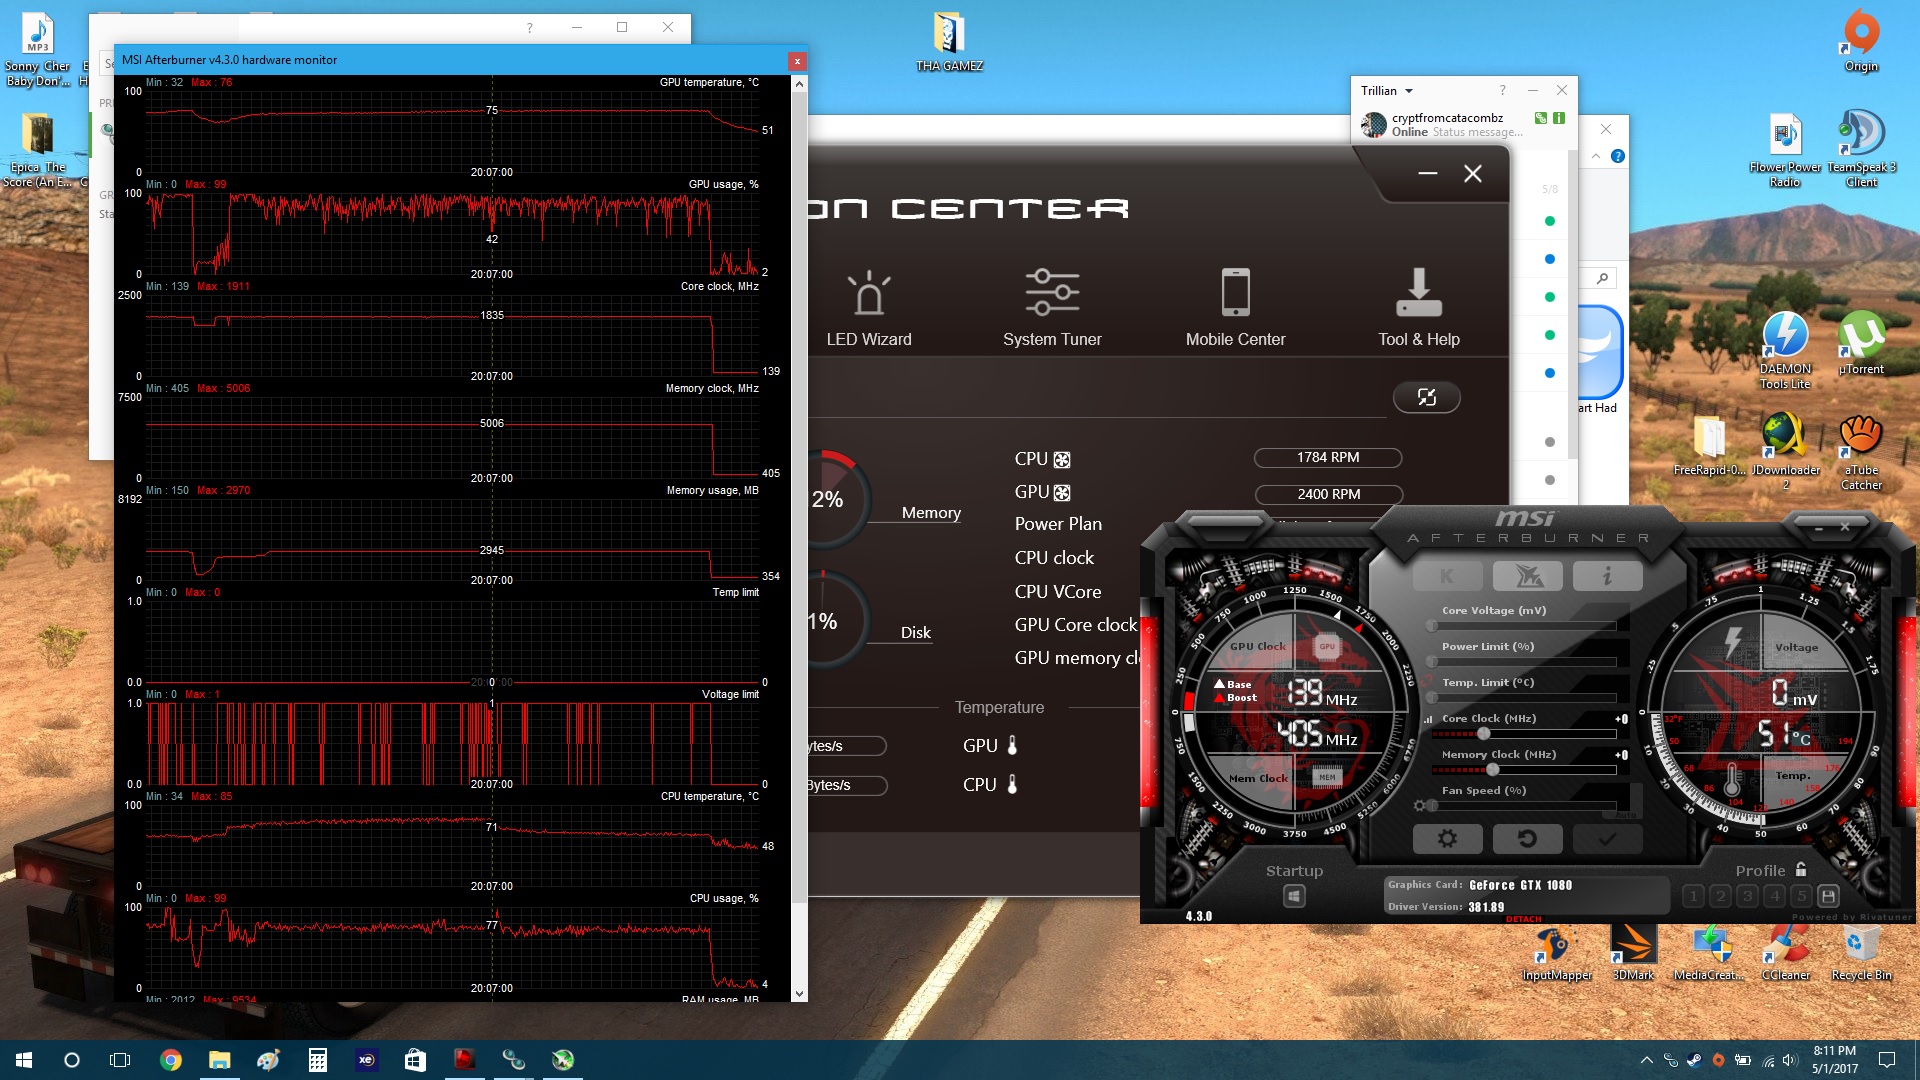Toggle the Profile lock icon

tap(1801, 870)
